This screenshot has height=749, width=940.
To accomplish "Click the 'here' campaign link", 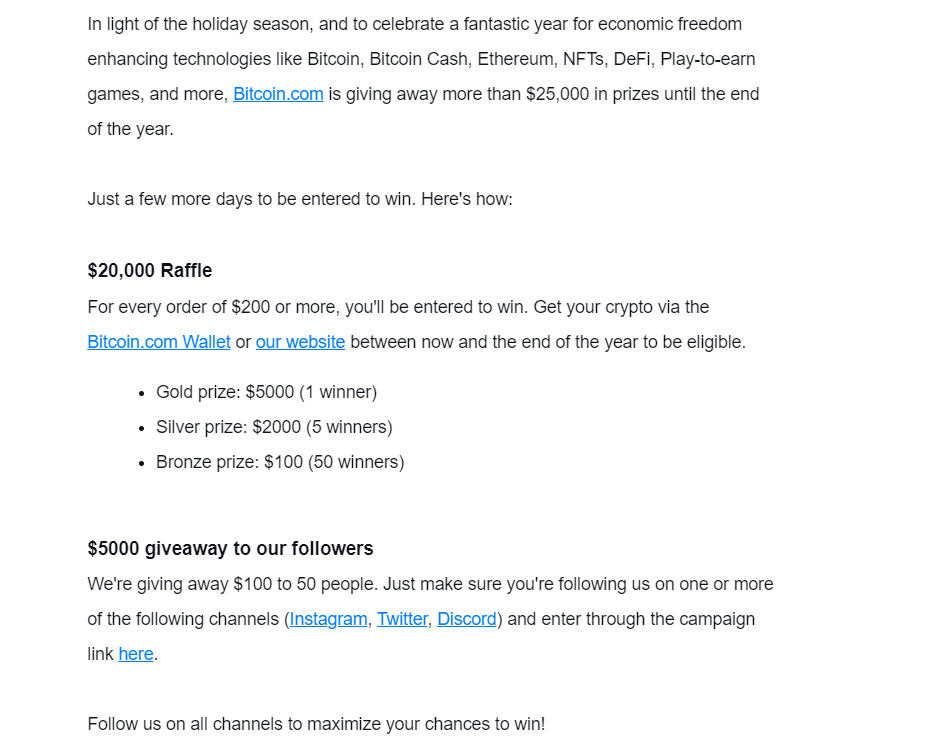I will pos(136,654).
